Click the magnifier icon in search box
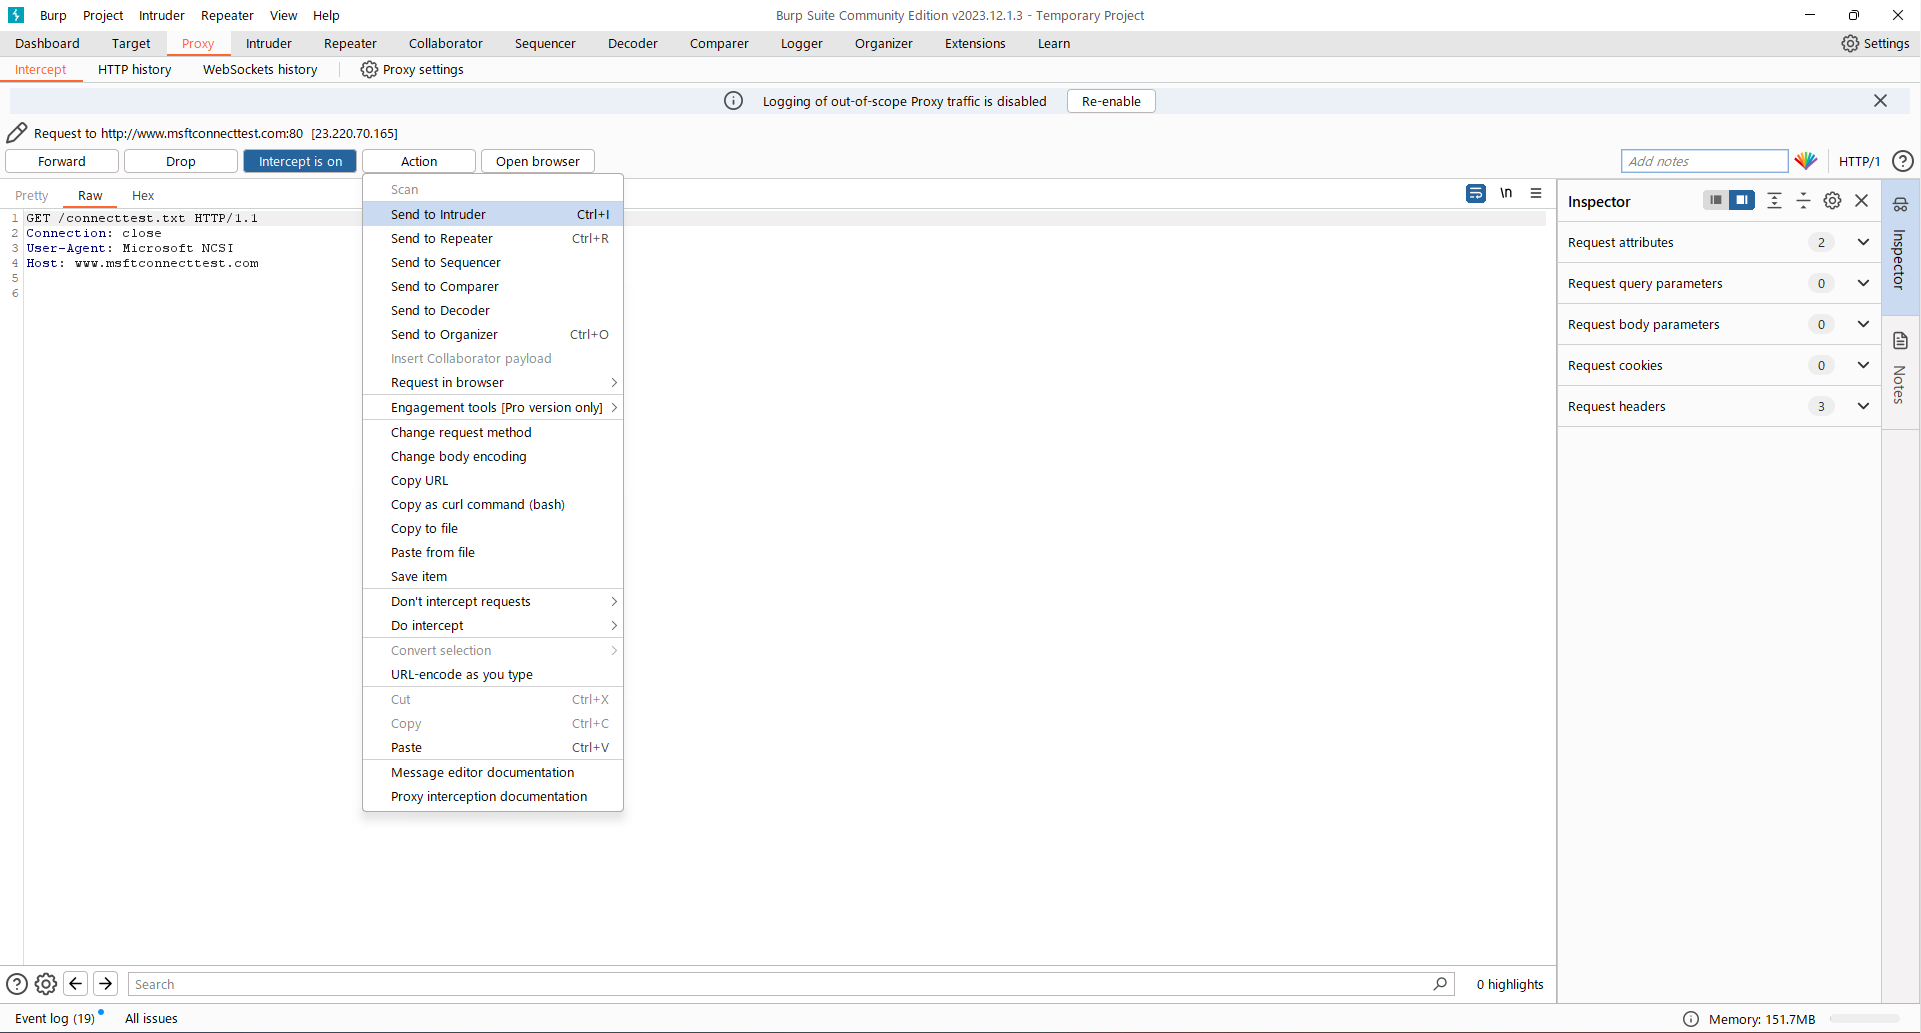 [1440, 984]
